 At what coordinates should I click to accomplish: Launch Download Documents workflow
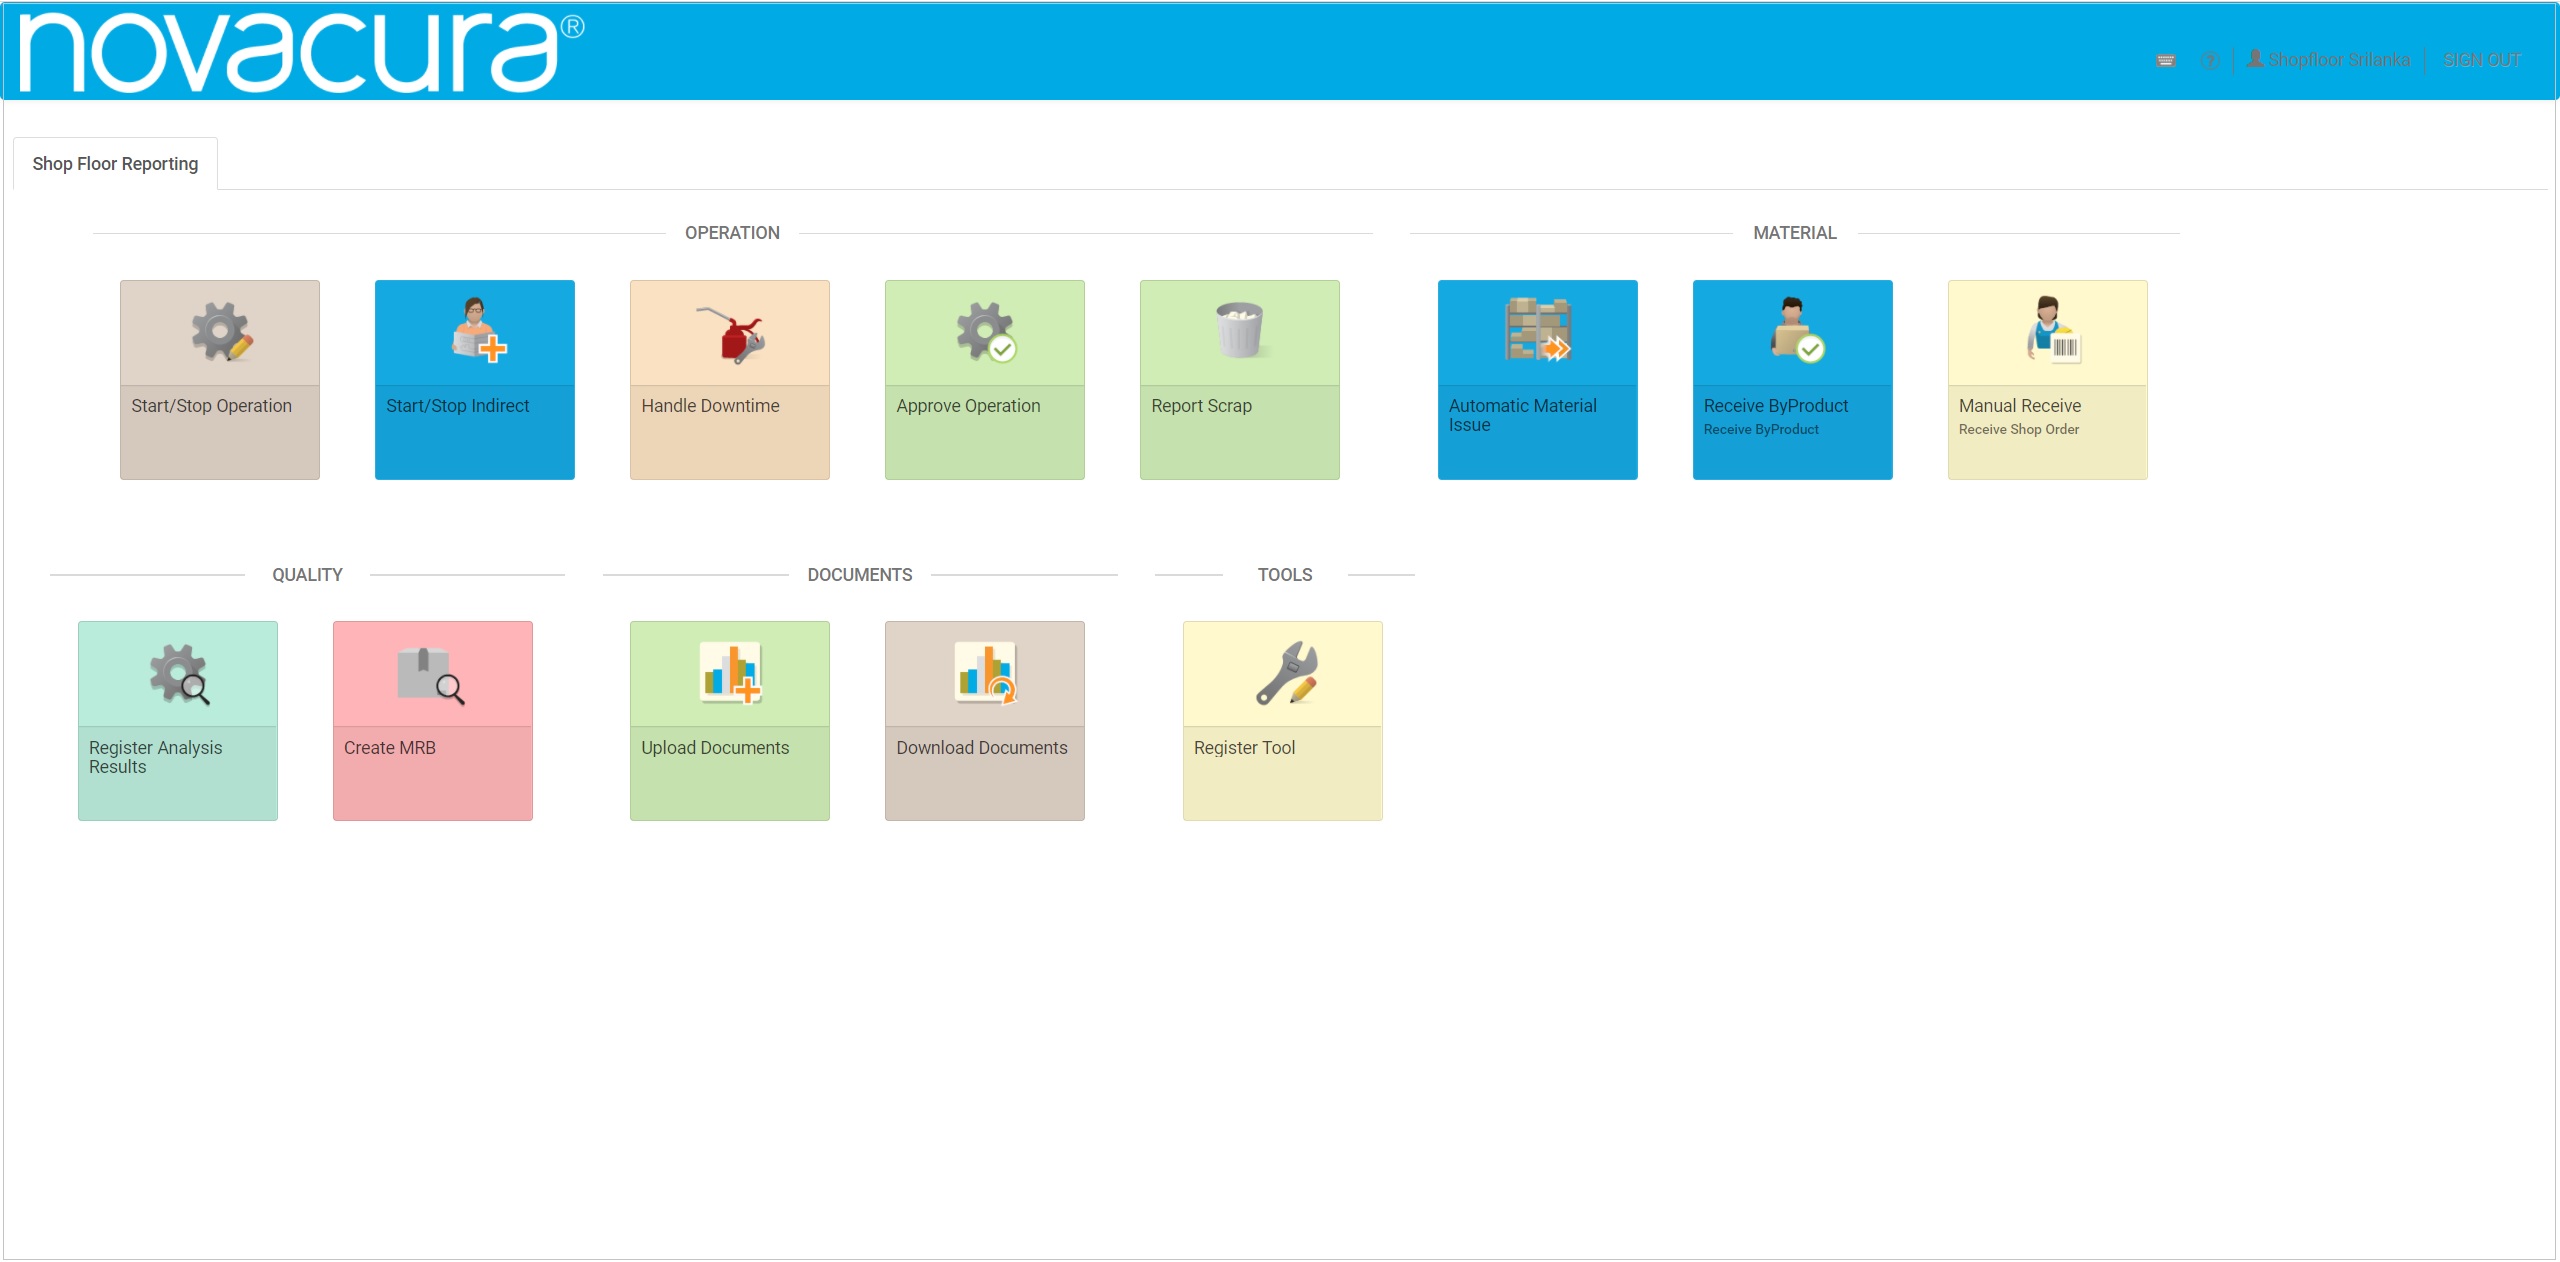(984, 721)
